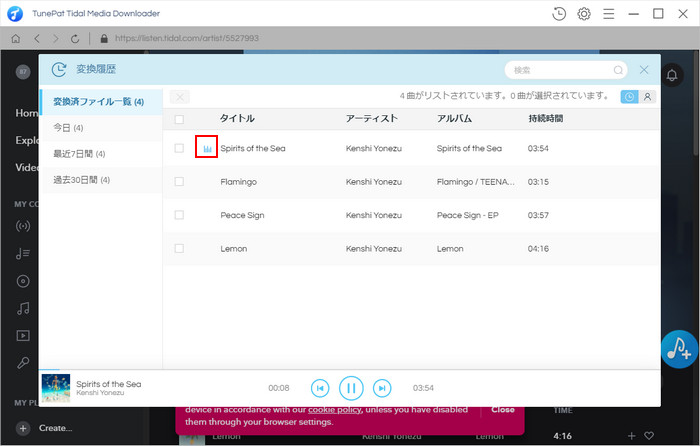The width and height of the screenshot is (700, 446).
Task: Select the converted files list tab
Action: (101, 102)
